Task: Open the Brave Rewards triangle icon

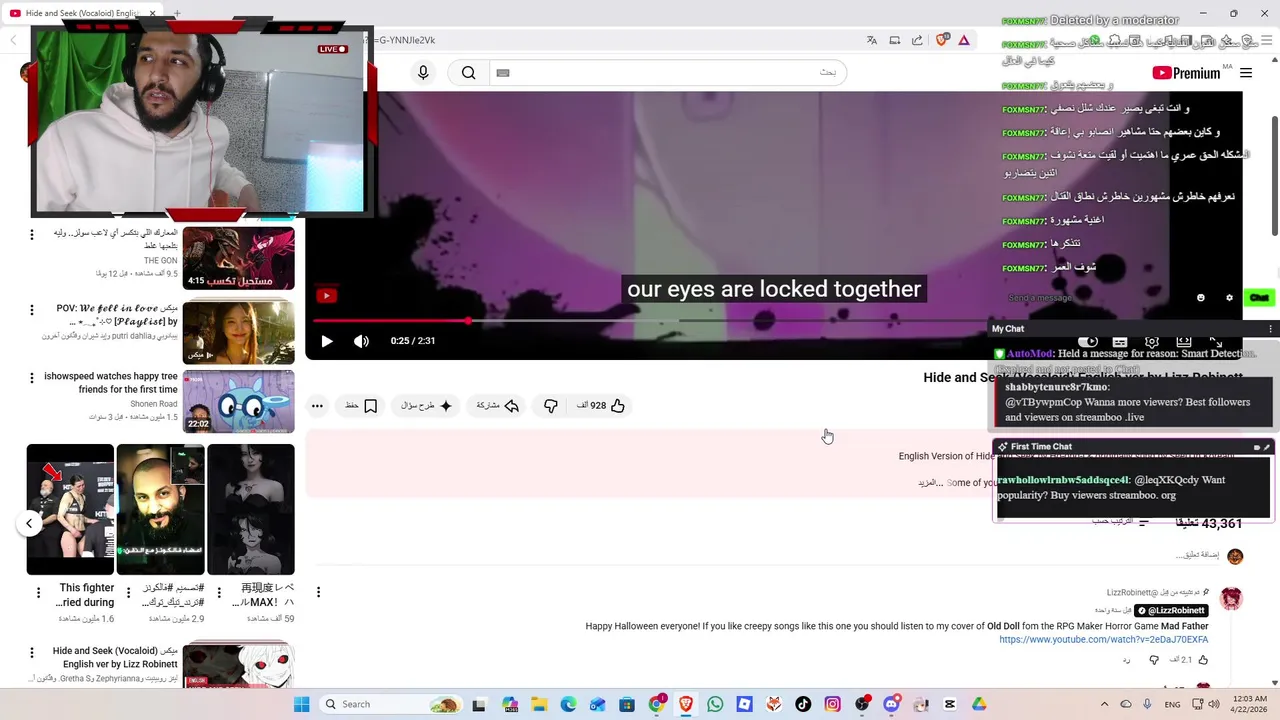Action: click(x=963, y=40)
